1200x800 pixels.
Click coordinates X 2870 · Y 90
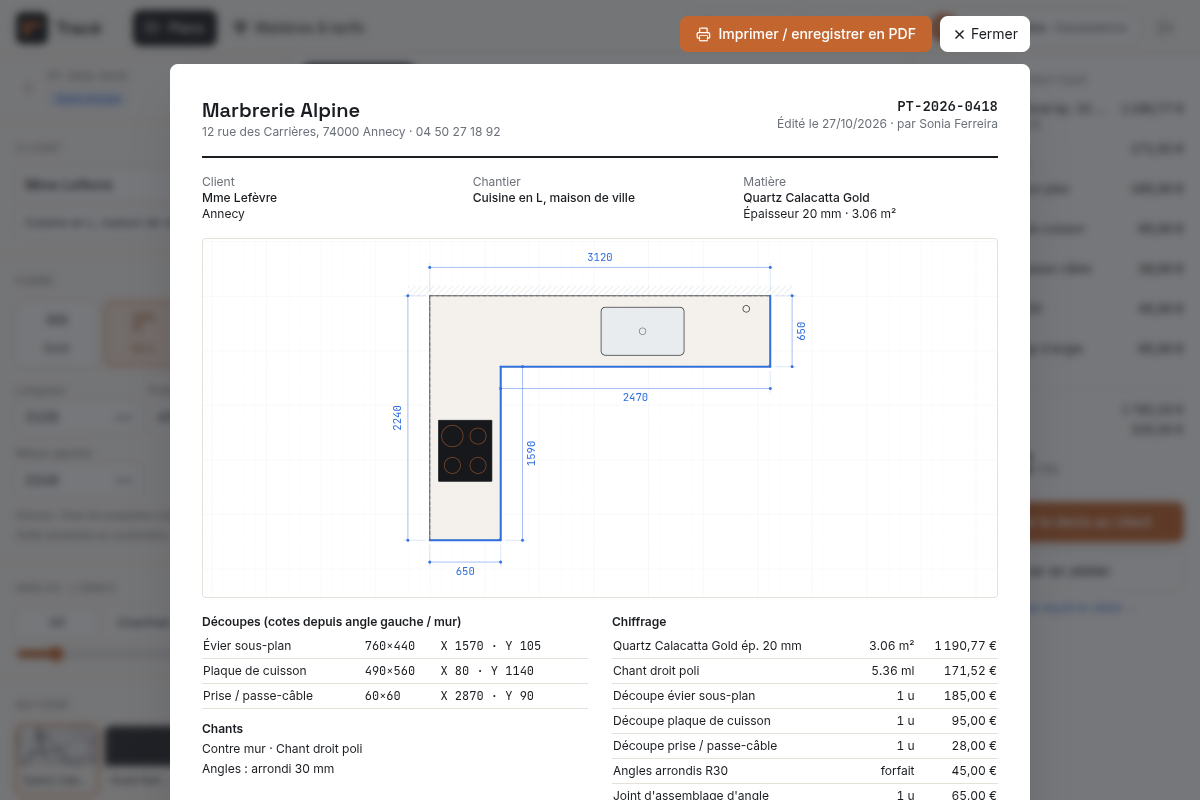point(487,696)
